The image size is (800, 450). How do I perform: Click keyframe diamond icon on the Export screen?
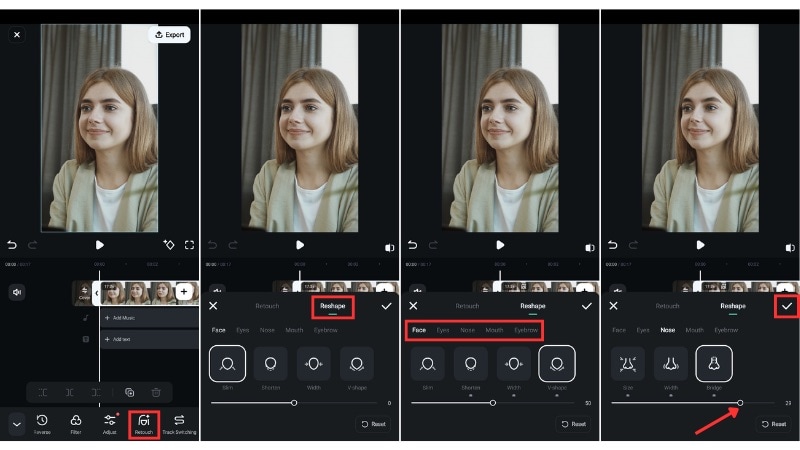168,245
